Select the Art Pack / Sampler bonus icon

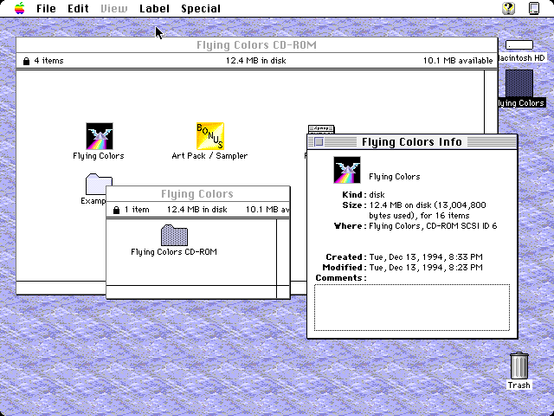(x=210, y=136)
